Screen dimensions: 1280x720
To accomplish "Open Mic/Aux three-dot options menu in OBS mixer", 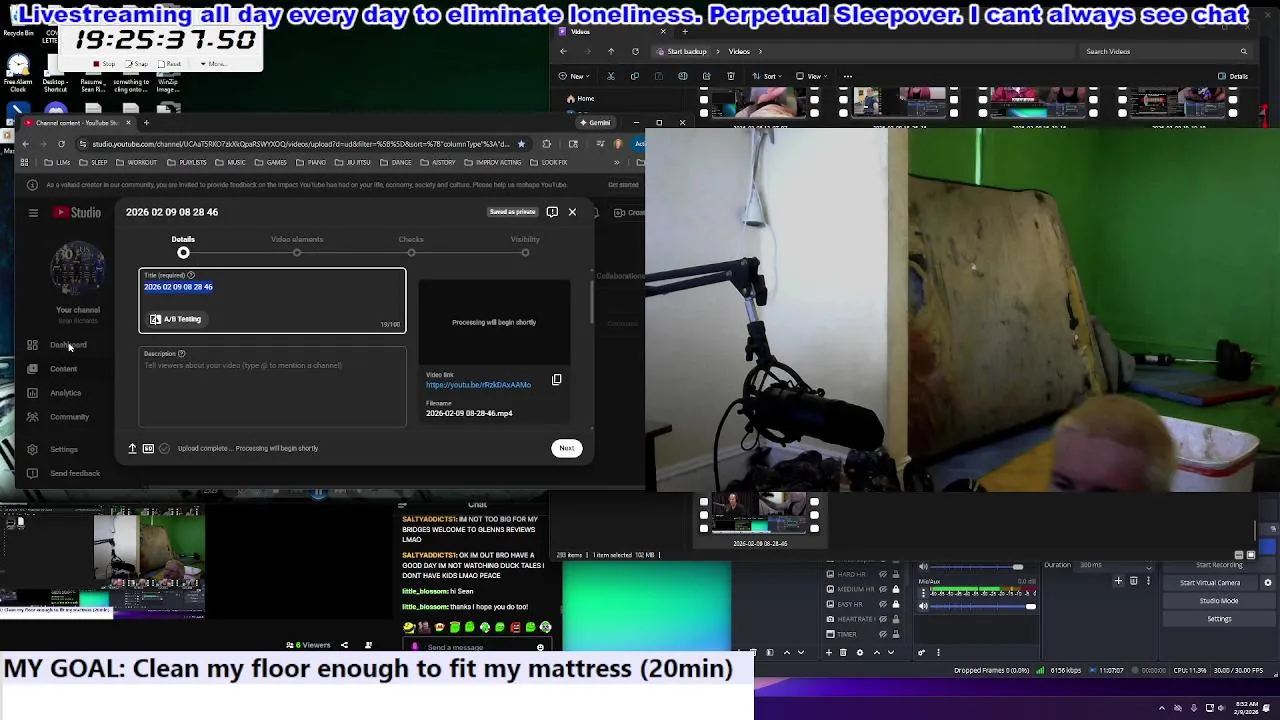I will (x=923, y=593).
